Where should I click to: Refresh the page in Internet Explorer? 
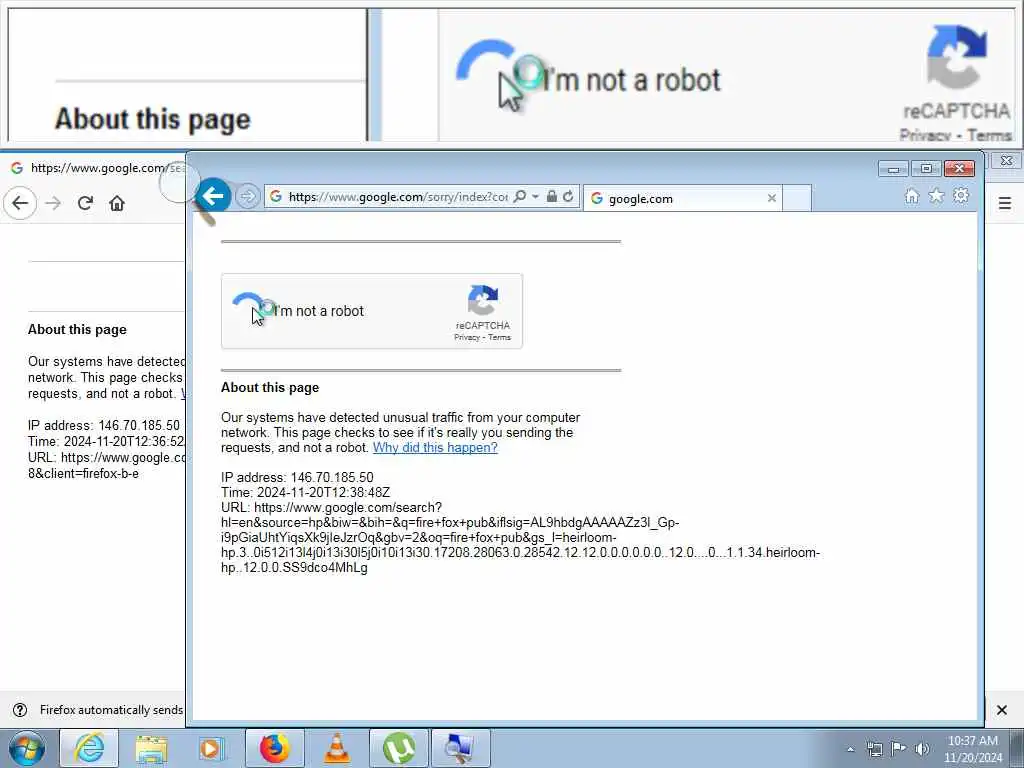[x=568, y=196]
